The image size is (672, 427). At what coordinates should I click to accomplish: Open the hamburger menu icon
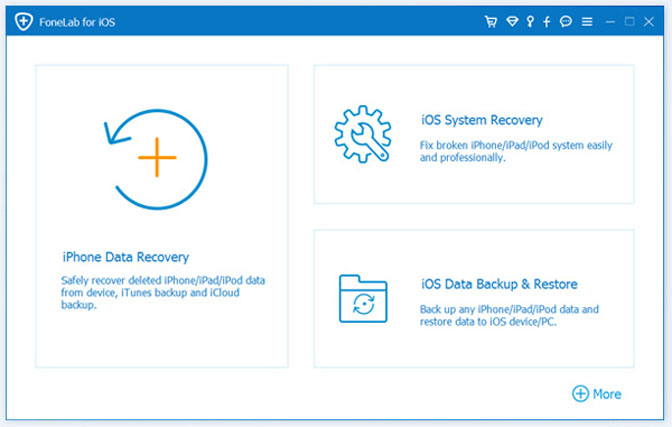[x=587, y=21]
